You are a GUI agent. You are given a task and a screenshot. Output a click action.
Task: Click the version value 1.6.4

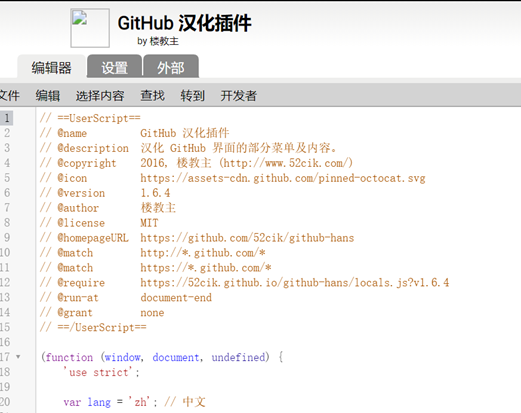click(155, 193)
